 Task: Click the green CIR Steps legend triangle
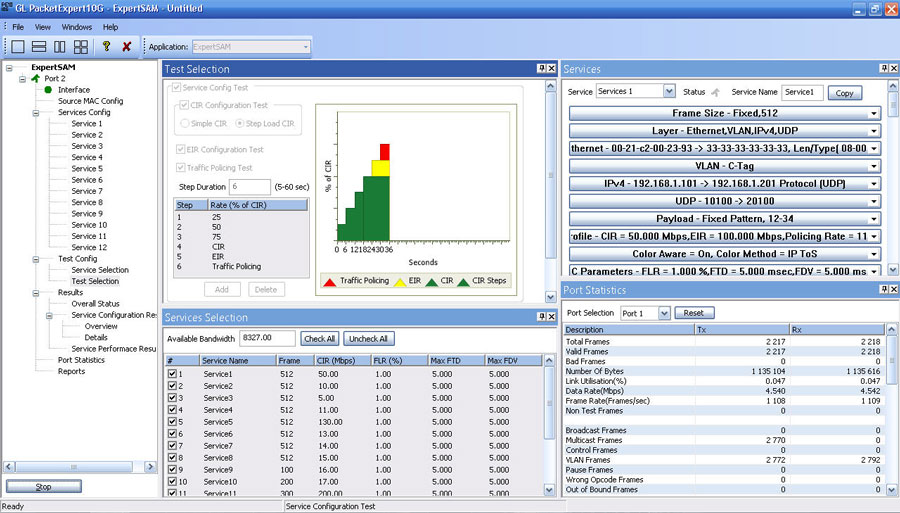click(x=463, y=282)
